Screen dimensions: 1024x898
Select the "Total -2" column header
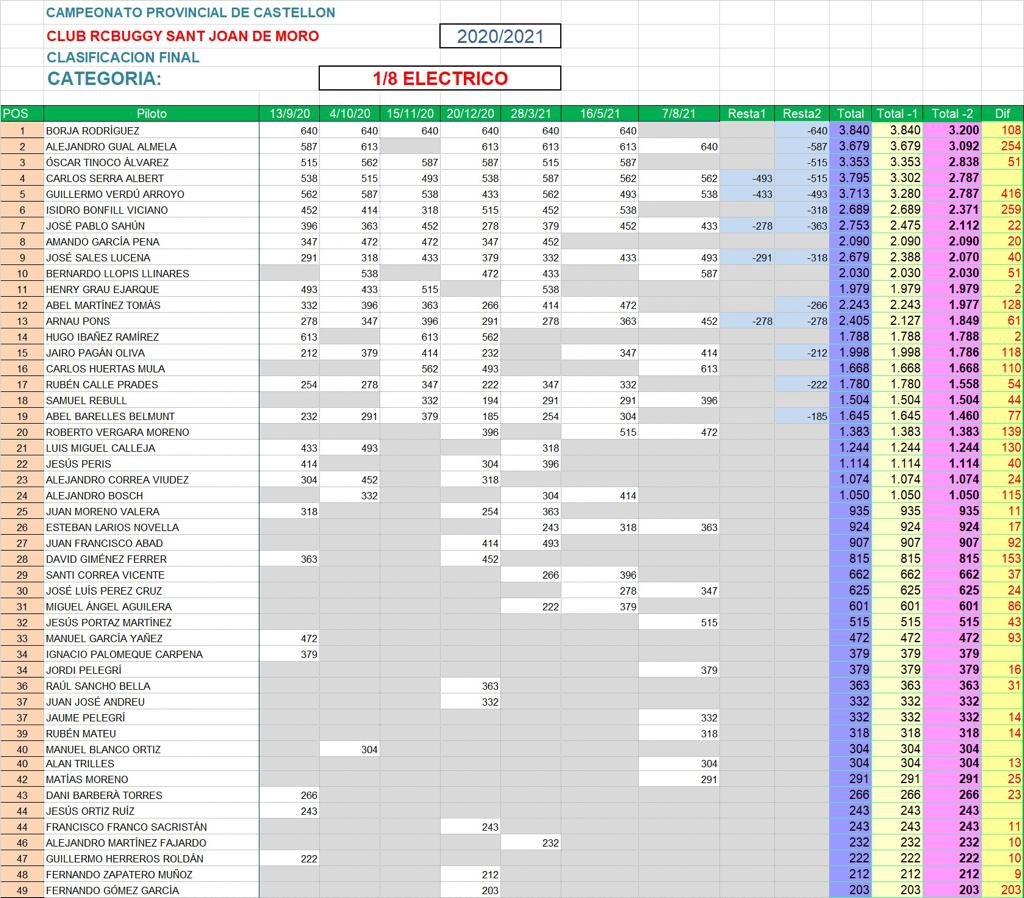point(952,114)
